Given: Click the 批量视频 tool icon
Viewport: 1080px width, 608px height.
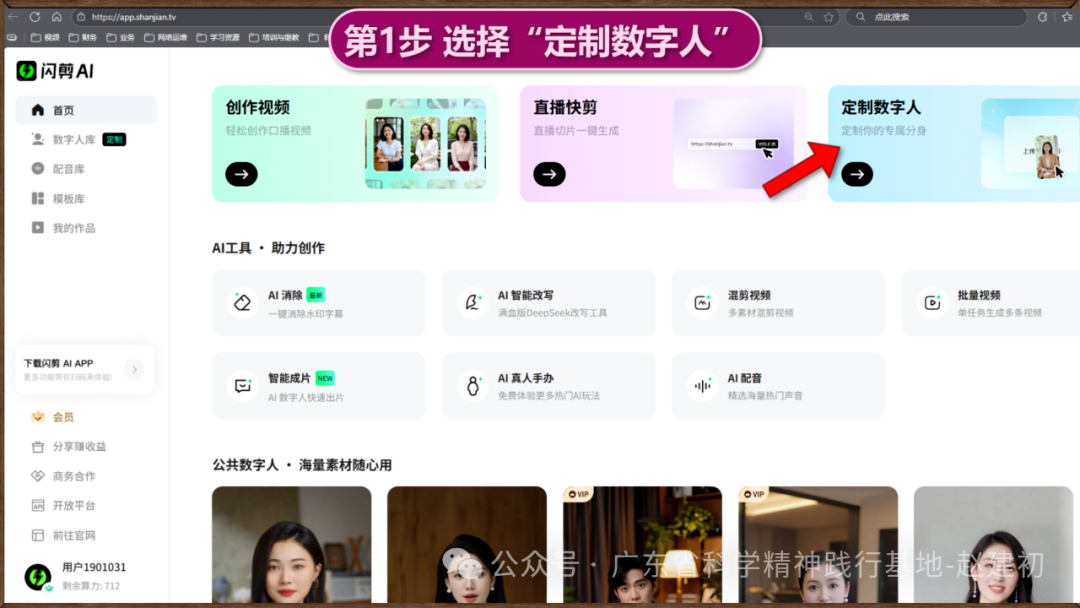Looking at the screenshot, I should 932,303.
